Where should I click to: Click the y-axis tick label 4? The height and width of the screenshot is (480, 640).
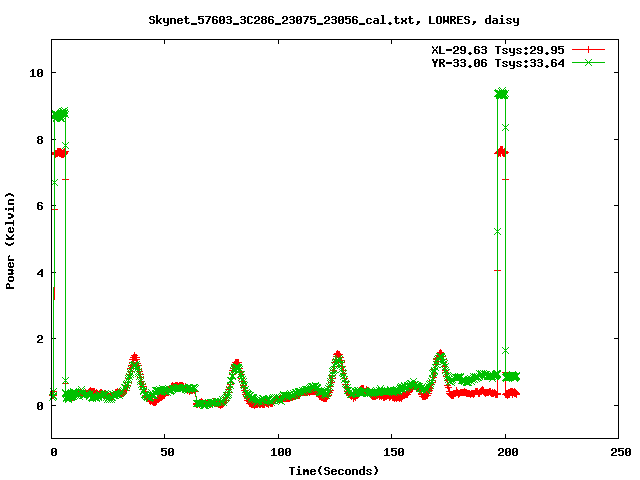click(x=40, y=273)
